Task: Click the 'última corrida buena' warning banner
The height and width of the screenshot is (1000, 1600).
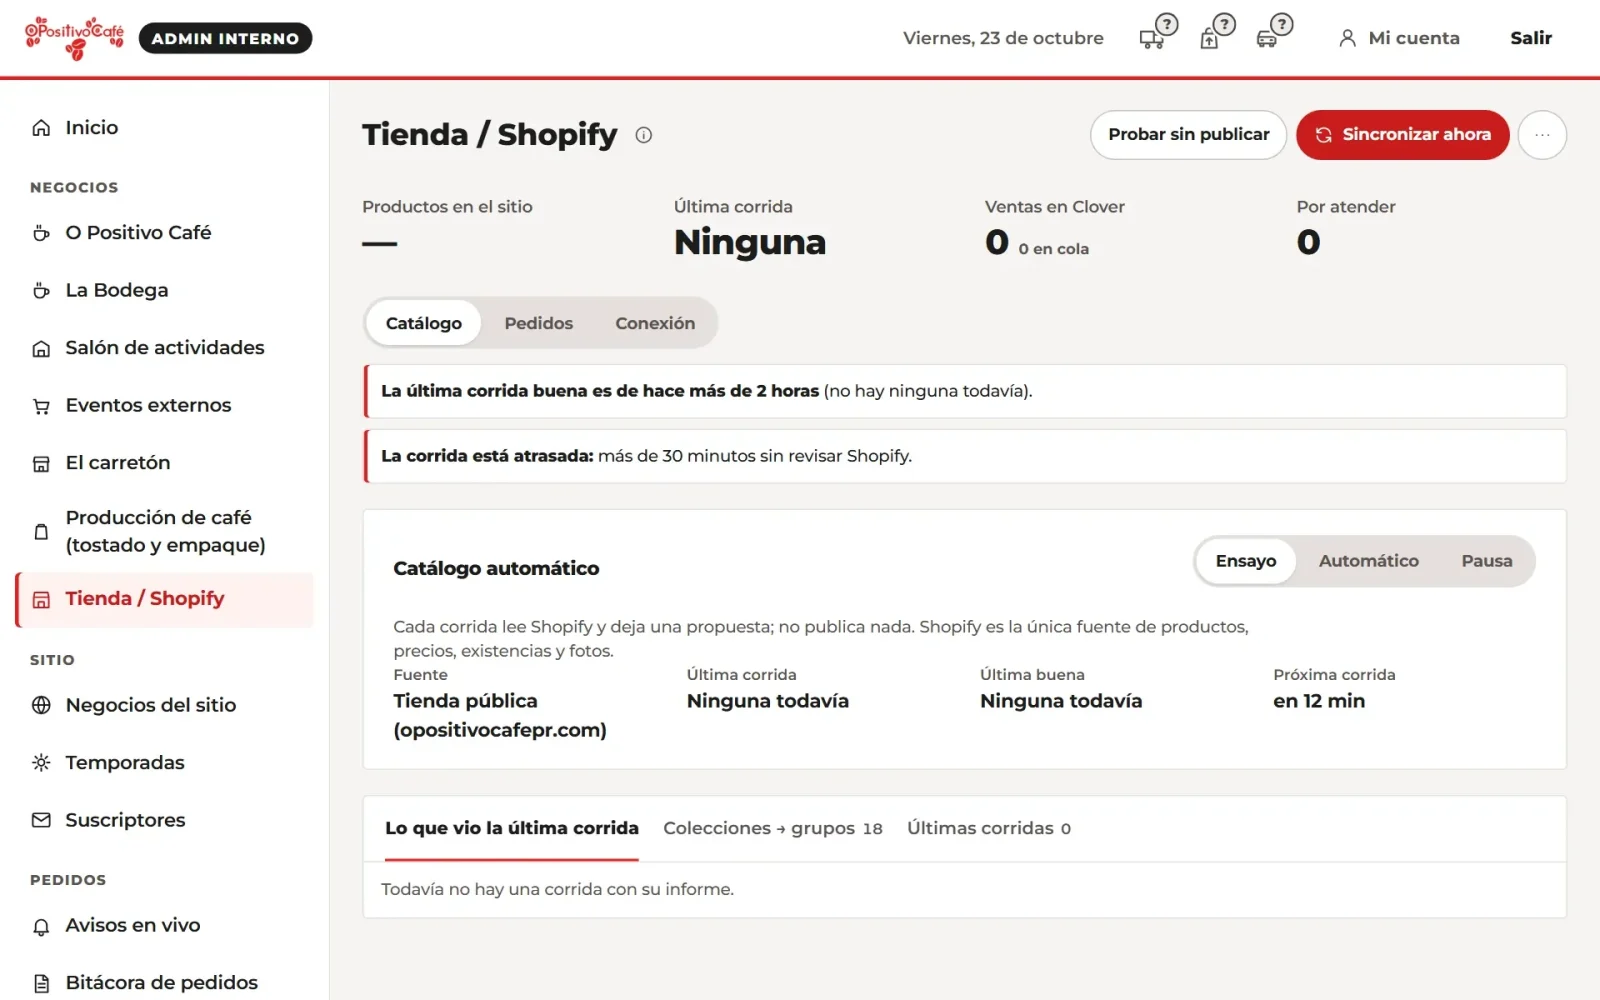Action: pyautogui.click(x=965, y=391)
